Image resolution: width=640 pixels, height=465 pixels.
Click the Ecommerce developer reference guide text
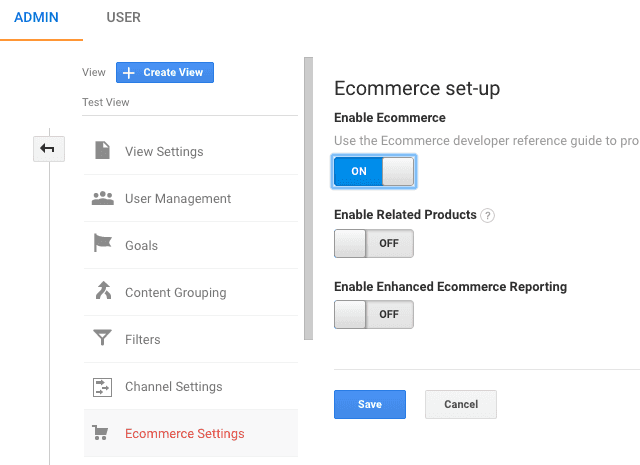487,140
